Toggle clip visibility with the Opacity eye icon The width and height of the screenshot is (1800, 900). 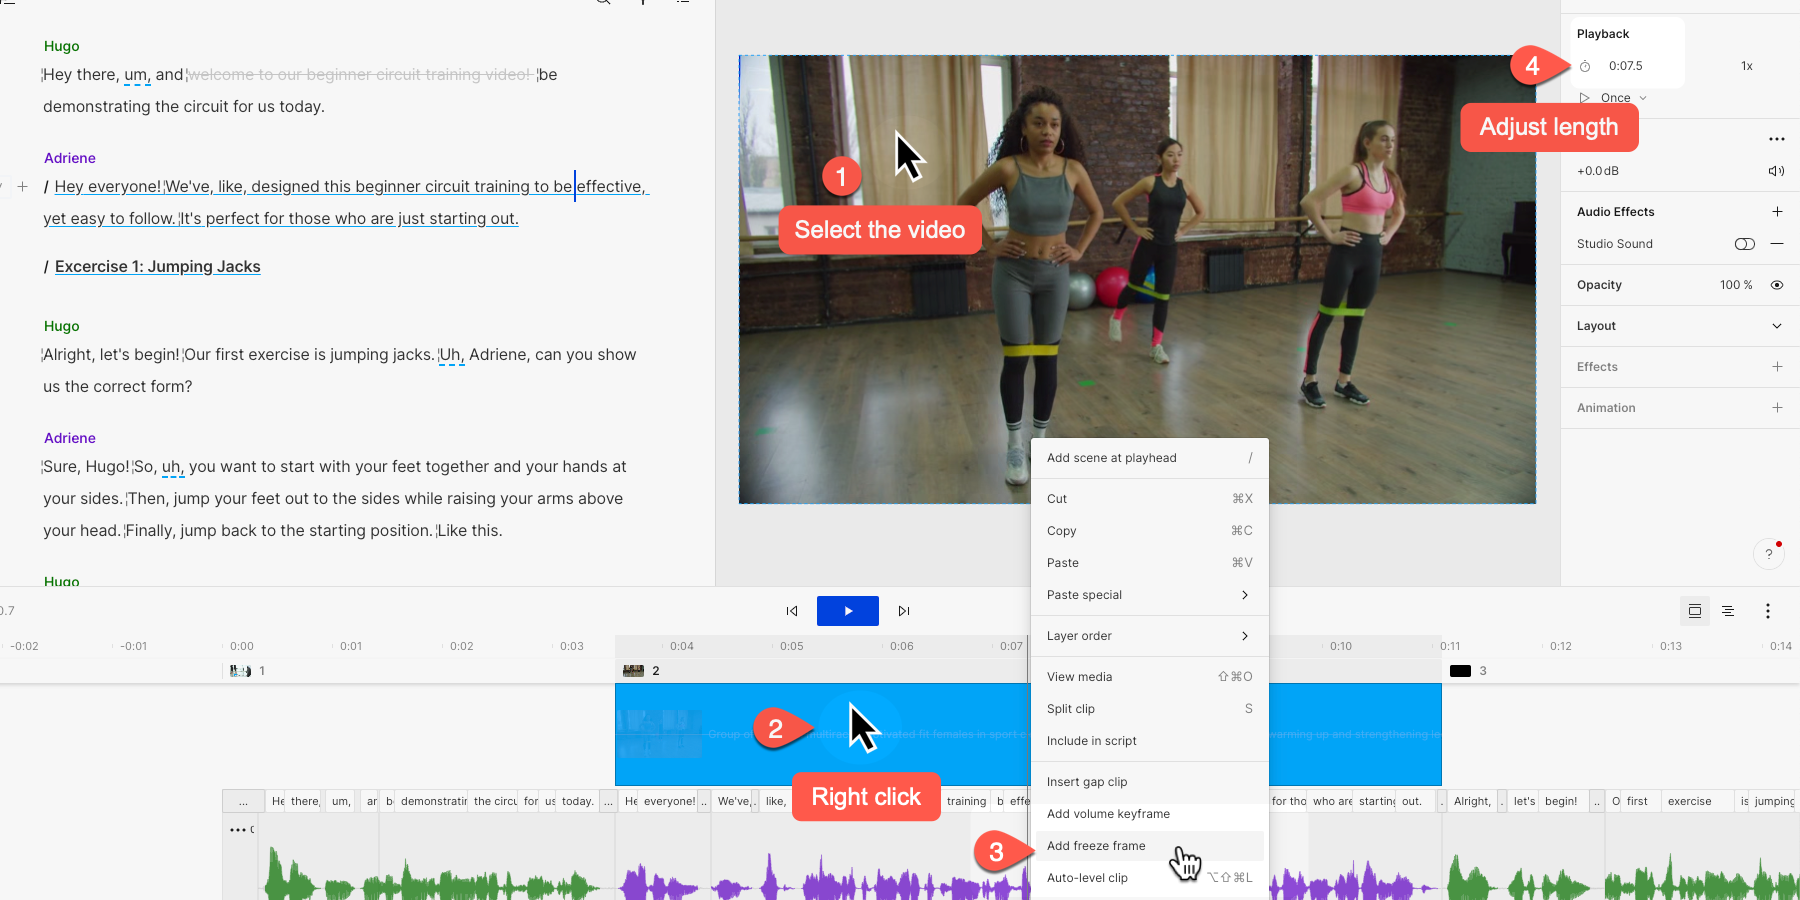point(1777,285)
